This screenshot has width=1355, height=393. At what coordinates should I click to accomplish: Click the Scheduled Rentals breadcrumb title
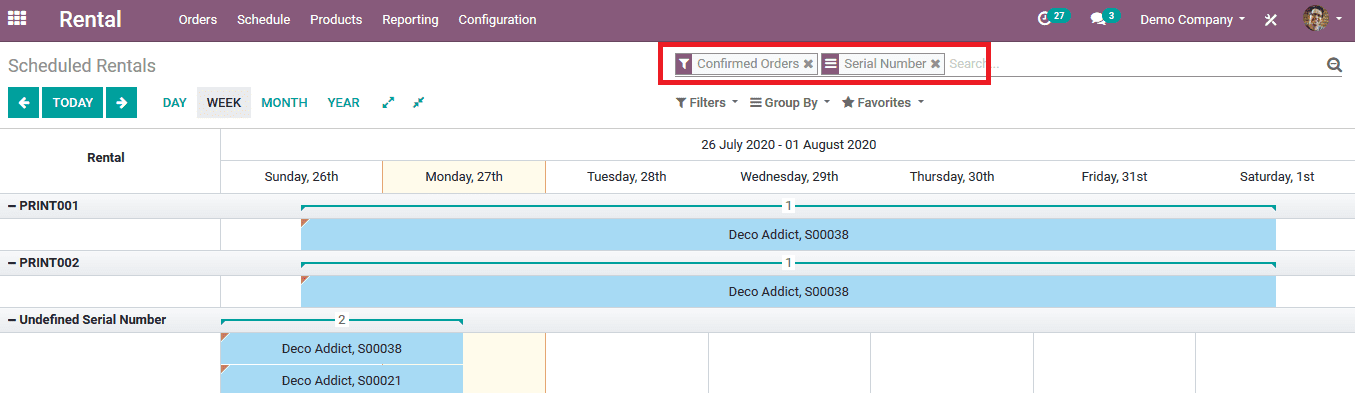coord(82,66)
